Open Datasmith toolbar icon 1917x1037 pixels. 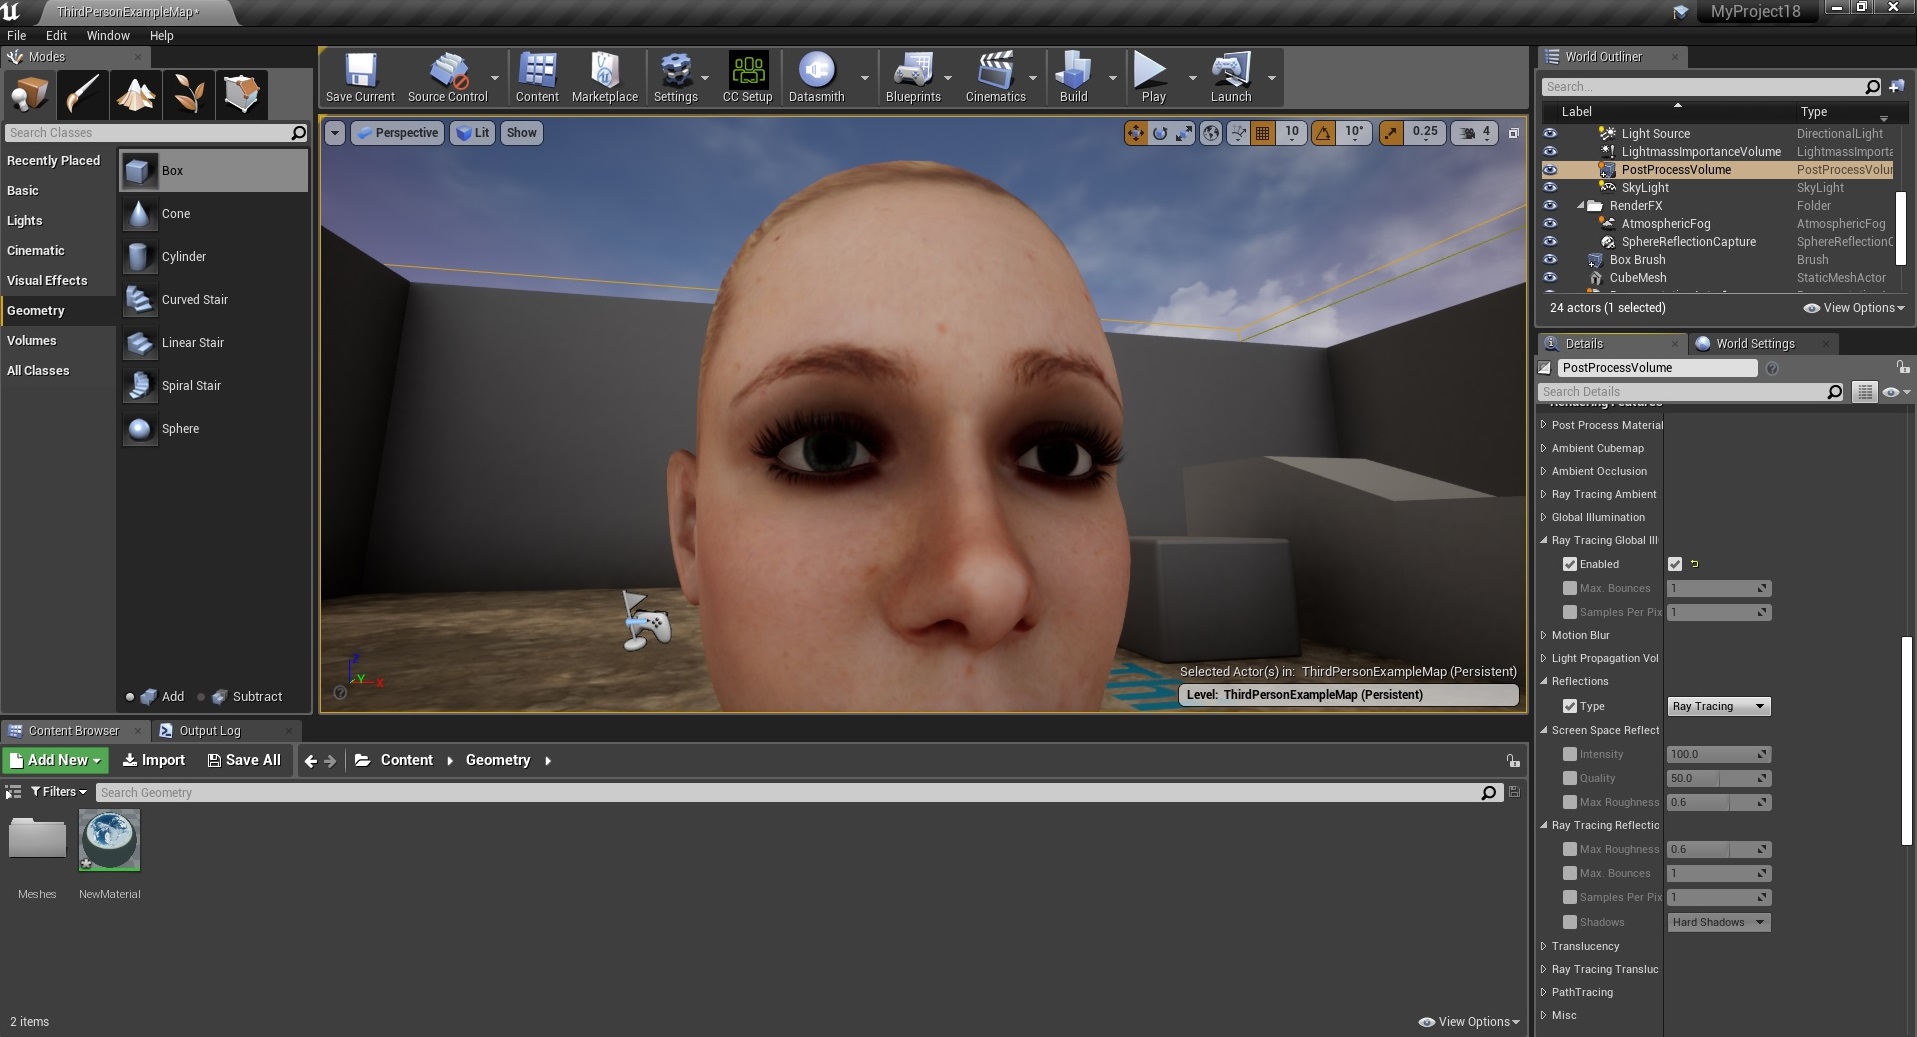coord(816,78)
